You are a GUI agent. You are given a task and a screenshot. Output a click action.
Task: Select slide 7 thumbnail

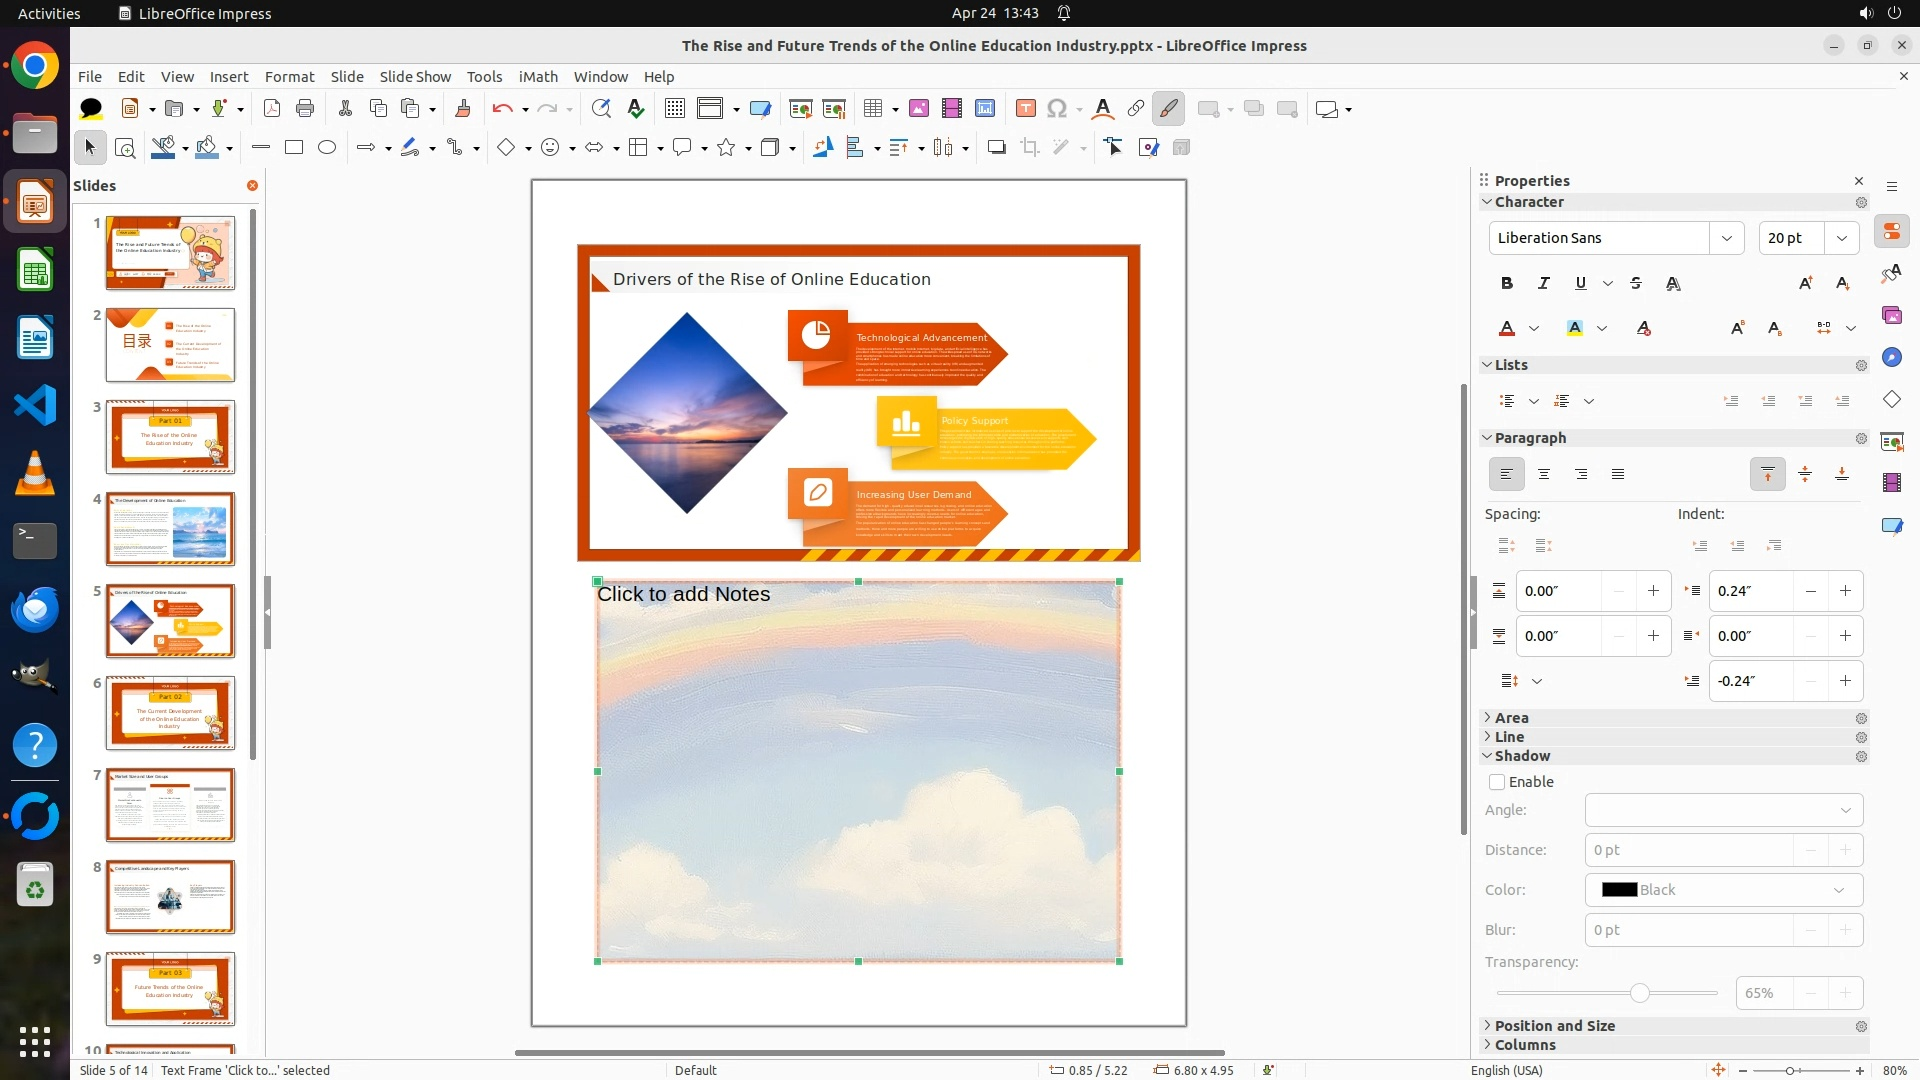click(170, 805)
